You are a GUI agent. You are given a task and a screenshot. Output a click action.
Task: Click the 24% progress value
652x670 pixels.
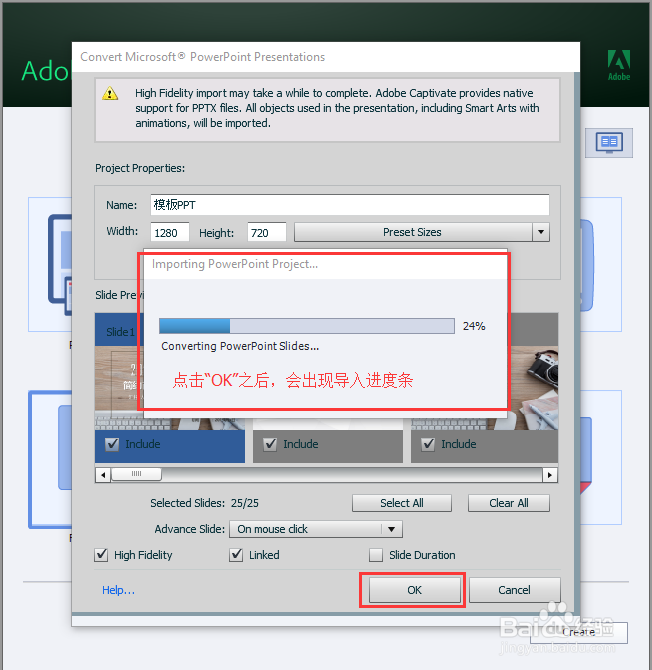tap(474, 326)
